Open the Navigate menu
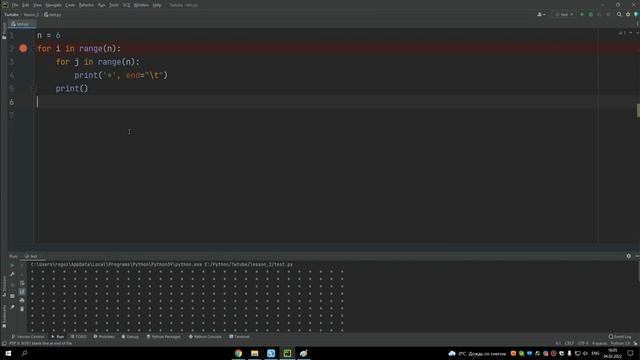 53,5
